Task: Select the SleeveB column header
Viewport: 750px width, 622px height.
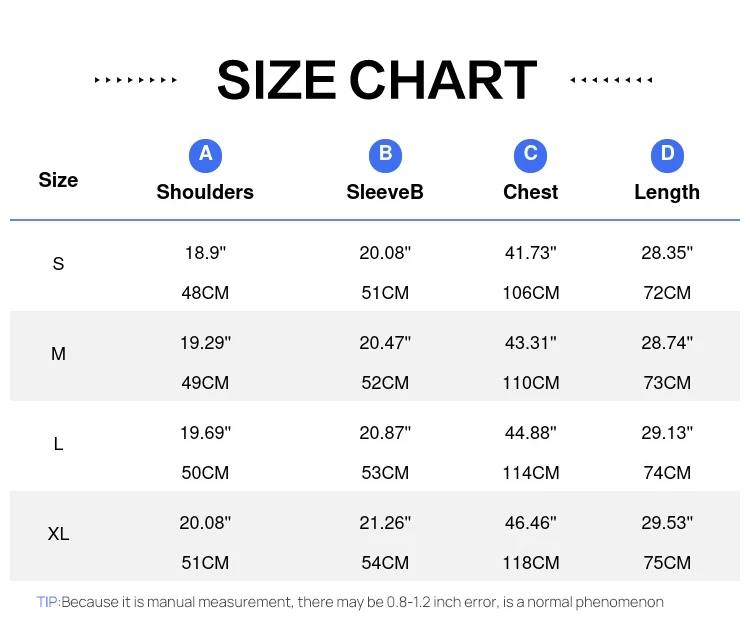Action: (385, 192)
